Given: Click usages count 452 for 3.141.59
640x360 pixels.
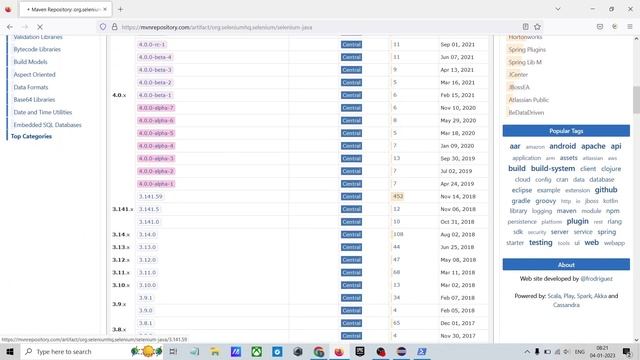Looking at the screenshot, I should coord(398,196).
